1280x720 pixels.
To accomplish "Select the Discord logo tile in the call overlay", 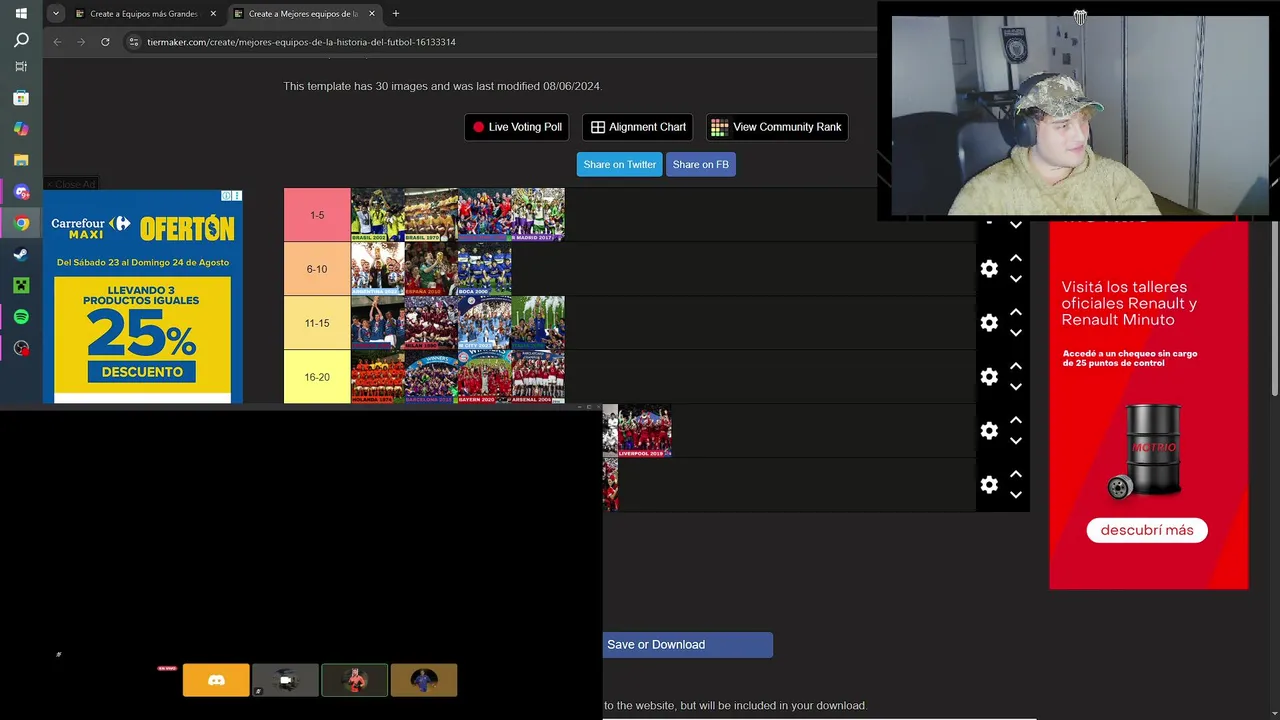I will 216,680.
